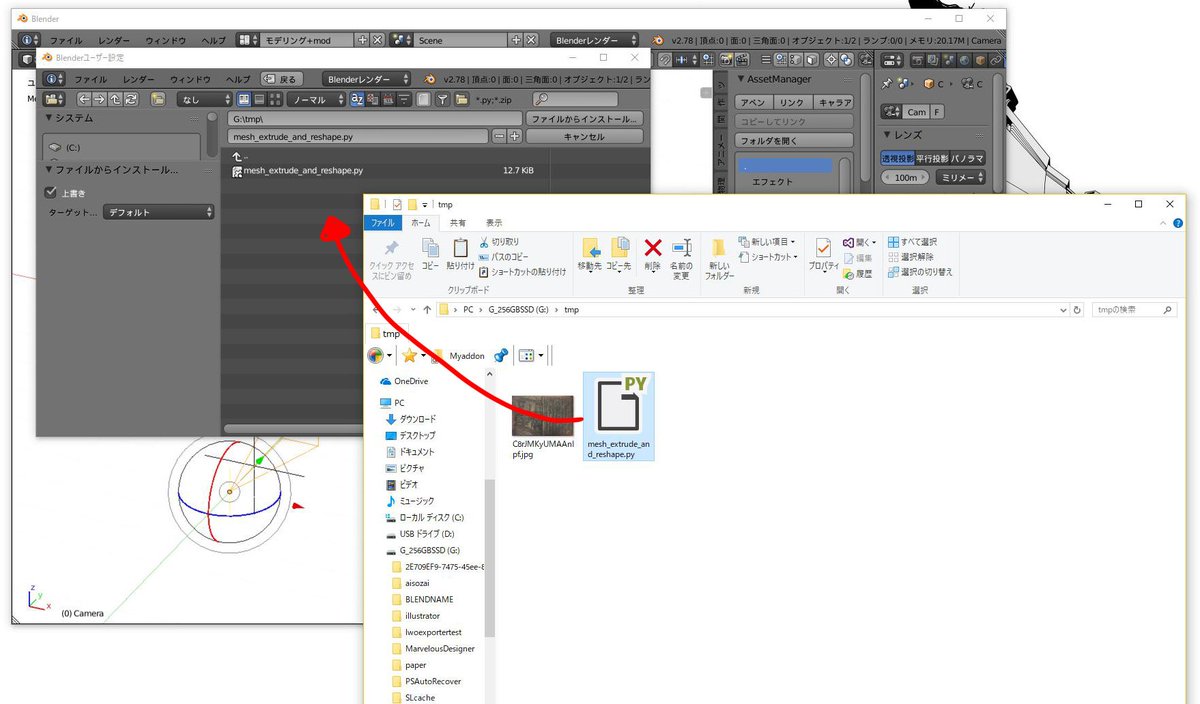Sort files by extension in file browser
This screenshot has height=704, width=1200.
[375, 99]
